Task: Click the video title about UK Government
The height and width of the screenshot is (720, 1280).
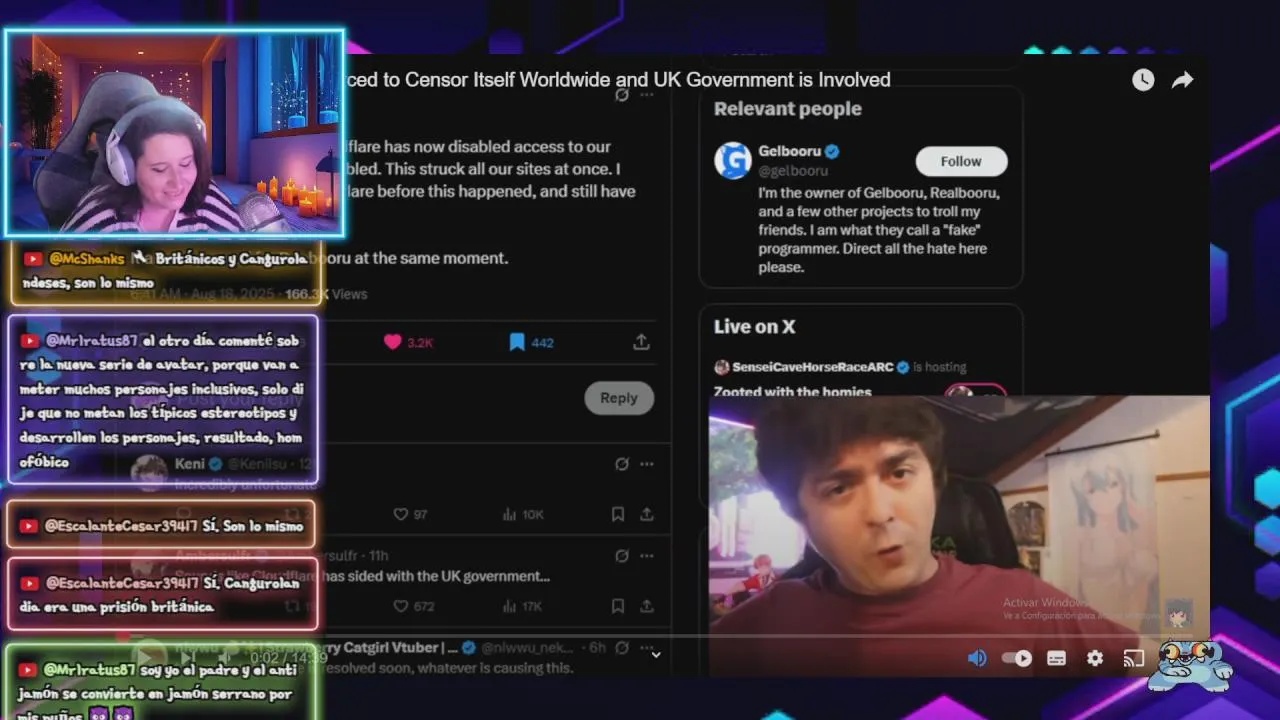Action: click(x=616, y=79)
